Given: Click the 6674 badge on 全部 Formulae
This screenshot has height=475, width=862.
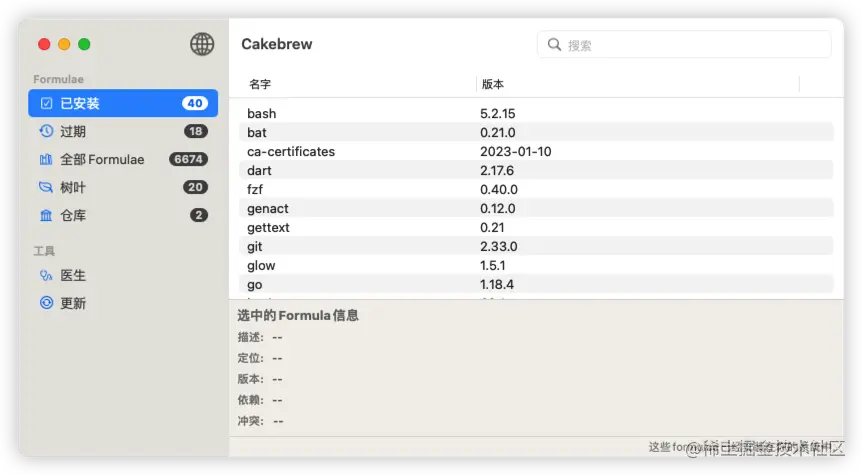Looking at the screenshot, I should pos(189,159).
